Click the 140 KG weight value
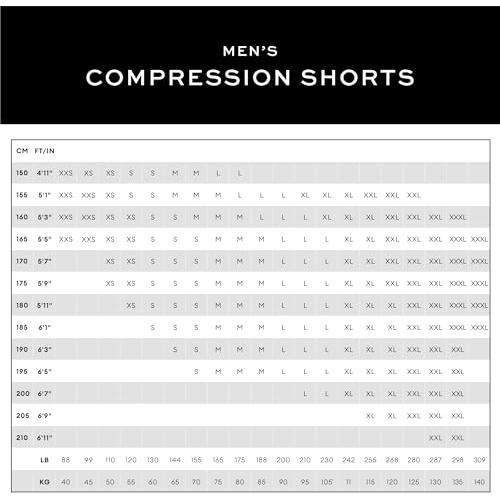Viewport: 500px width, 500px height. point(479,482)
